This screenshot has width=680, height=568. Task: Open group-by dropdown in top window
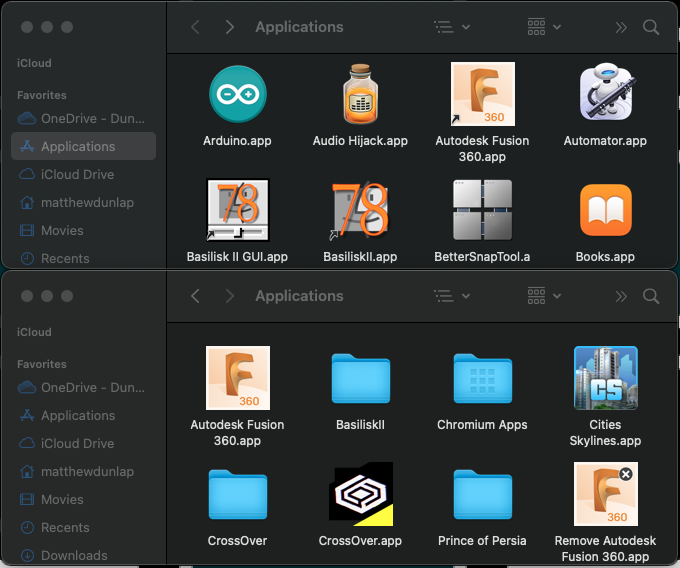pos(544,27)
